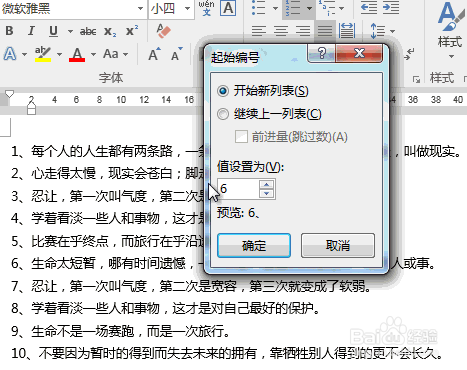467x370 pixels.
Task: Apply text effects (outlined A)
Action: [10, 54]
